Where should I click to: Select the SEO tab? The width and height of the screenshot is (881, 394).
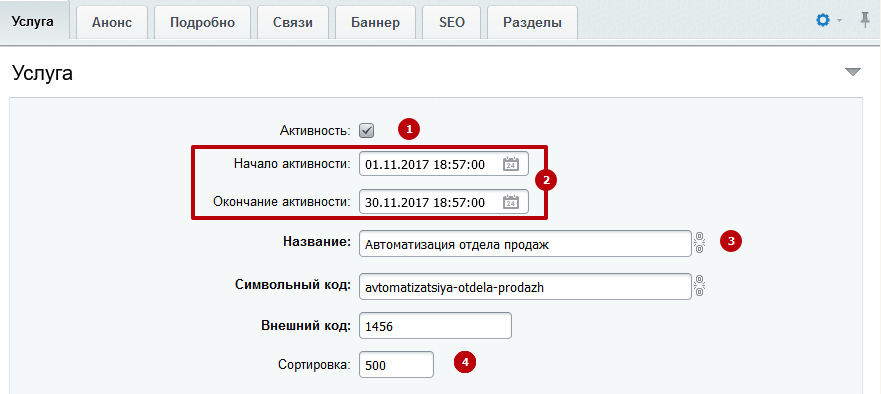(x=452, y=22)
